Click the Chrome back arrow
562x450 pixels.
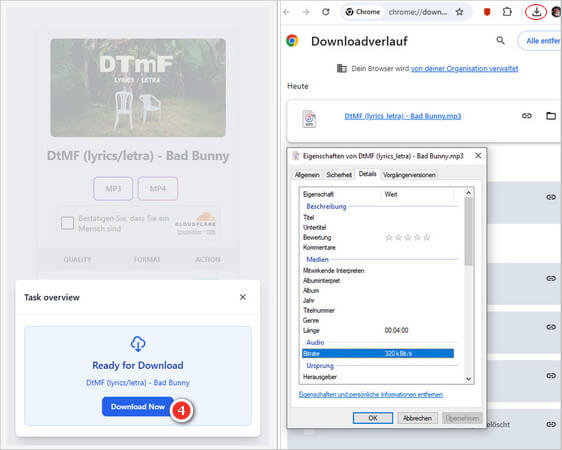click(x=286, y=12)
